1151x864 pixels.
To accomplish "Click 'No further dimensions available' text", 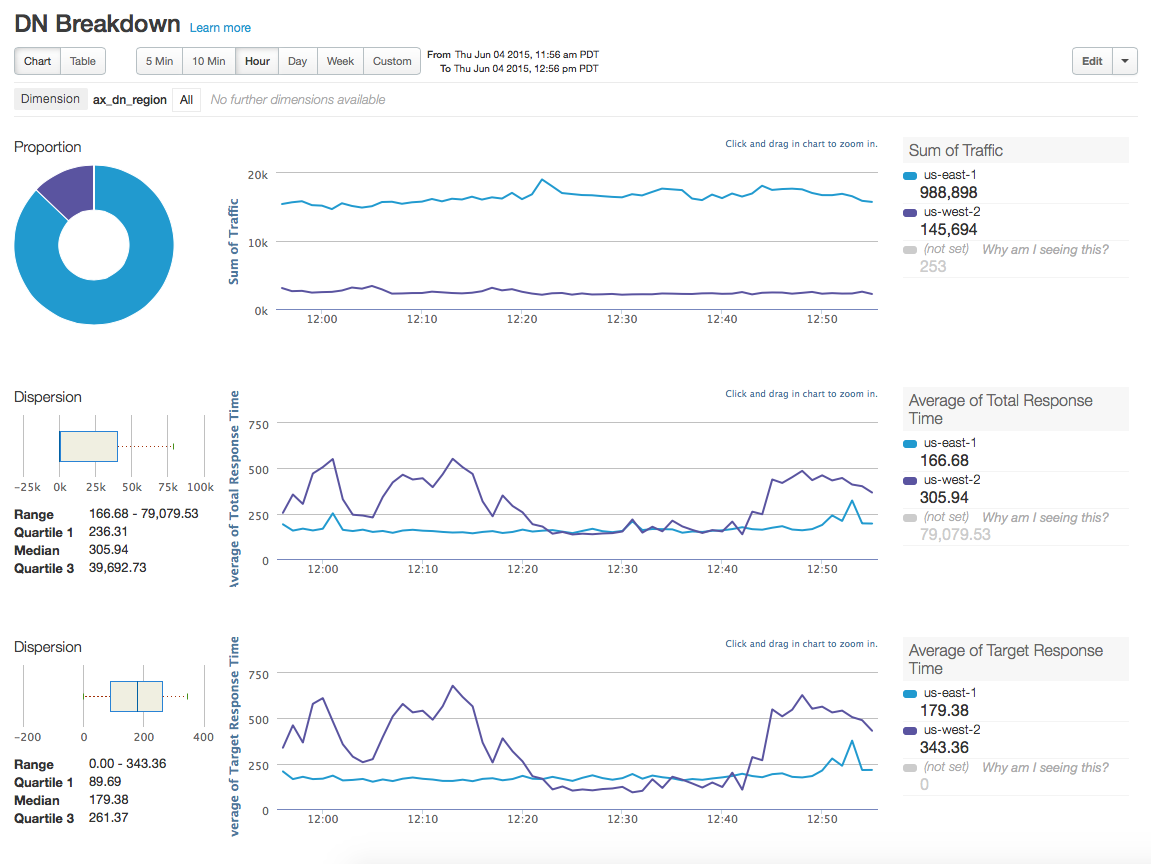I will 297,100.
